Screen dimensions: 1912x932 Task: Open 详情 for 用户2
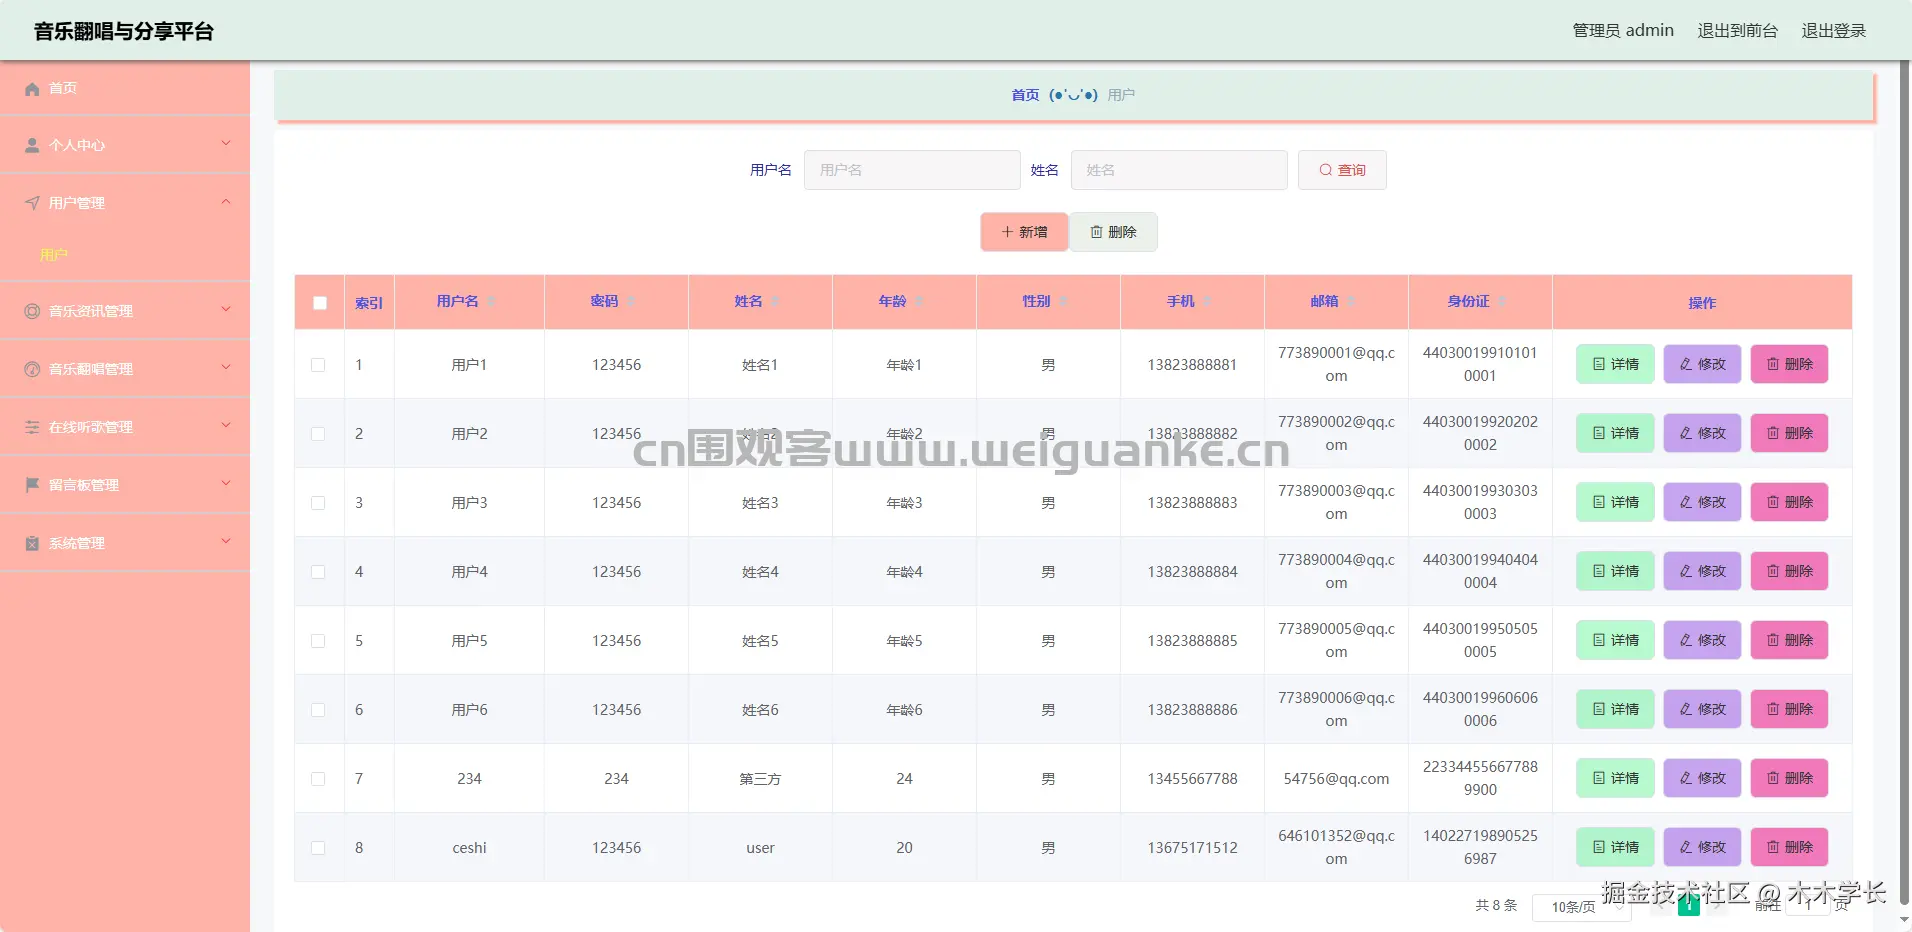[x=1616, y=433]
